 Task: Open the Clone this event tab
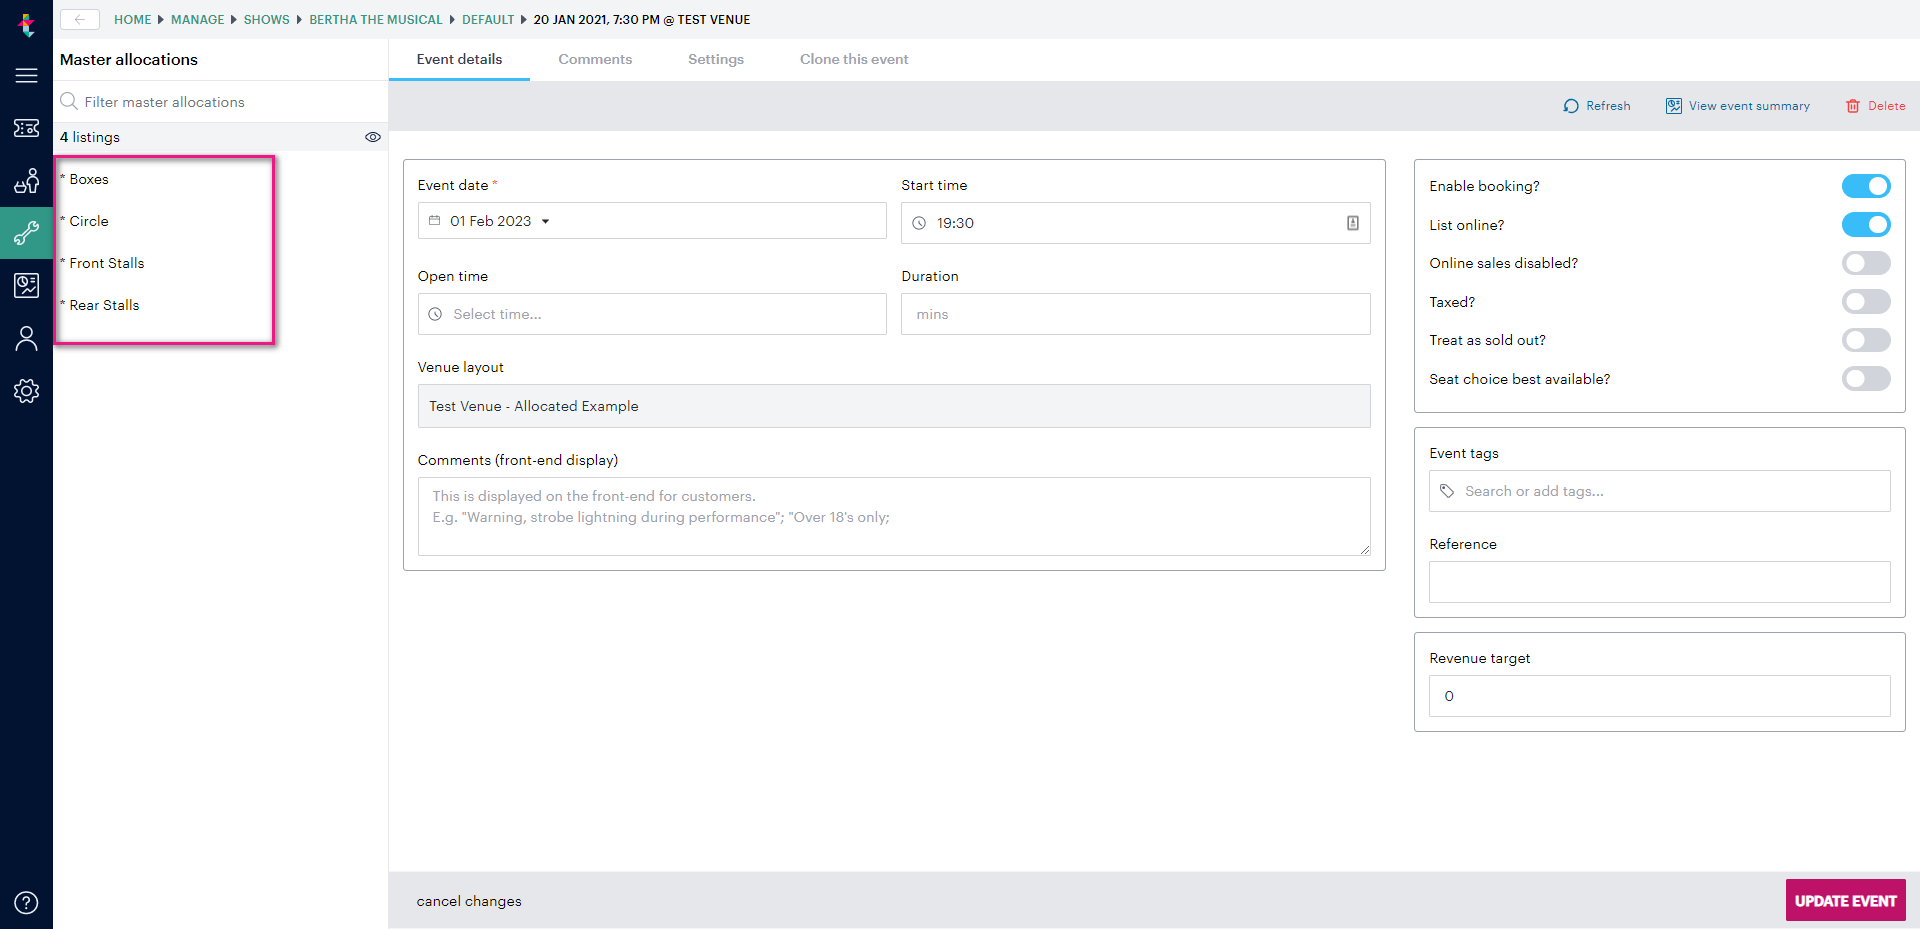(853, 59)
